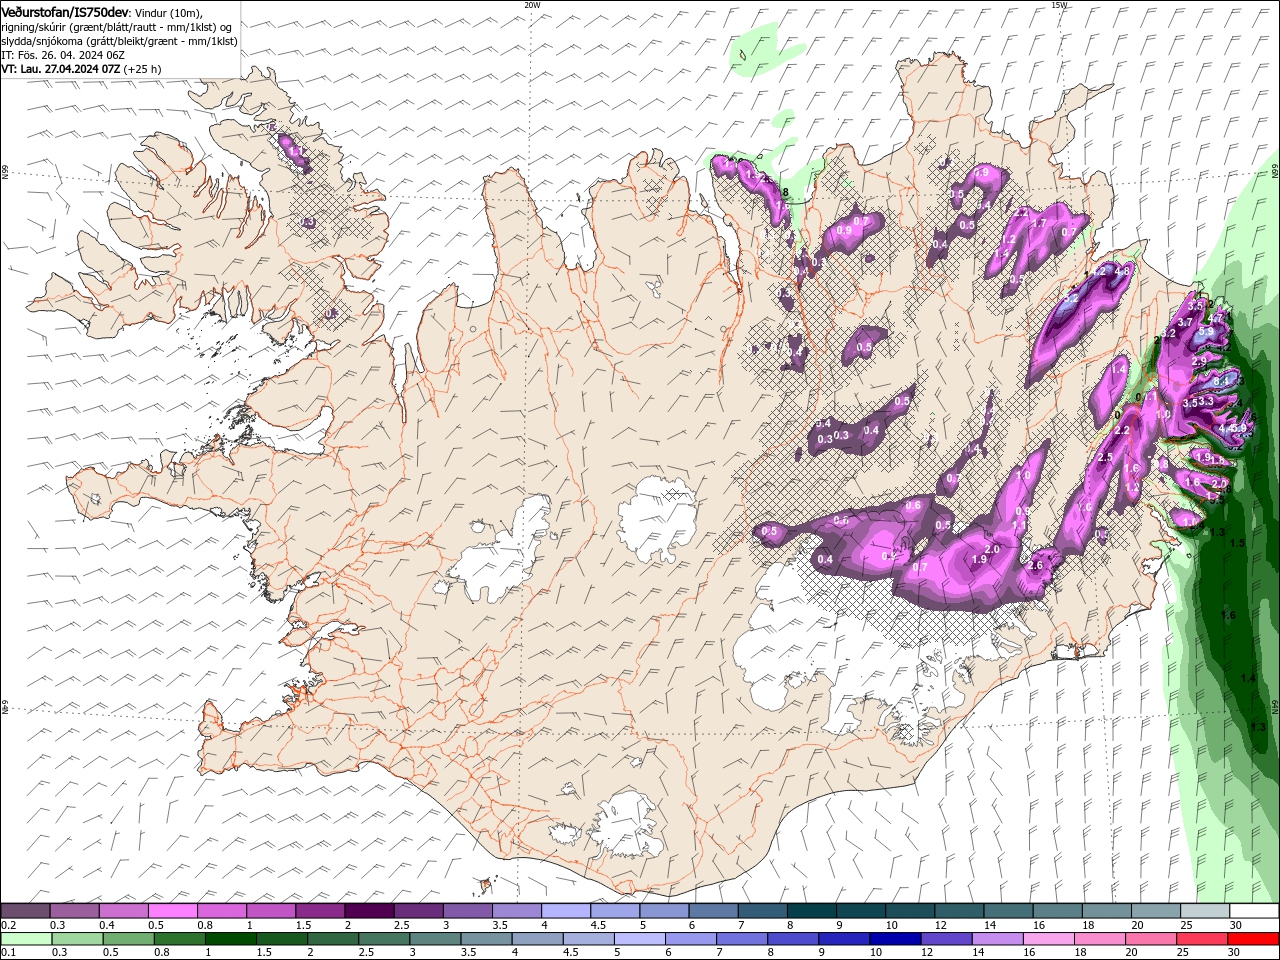This screenshot has height=960, width=1280.
Task: Select the 'Vindur (10m)' caption text
Action: (x=169, y=12)
